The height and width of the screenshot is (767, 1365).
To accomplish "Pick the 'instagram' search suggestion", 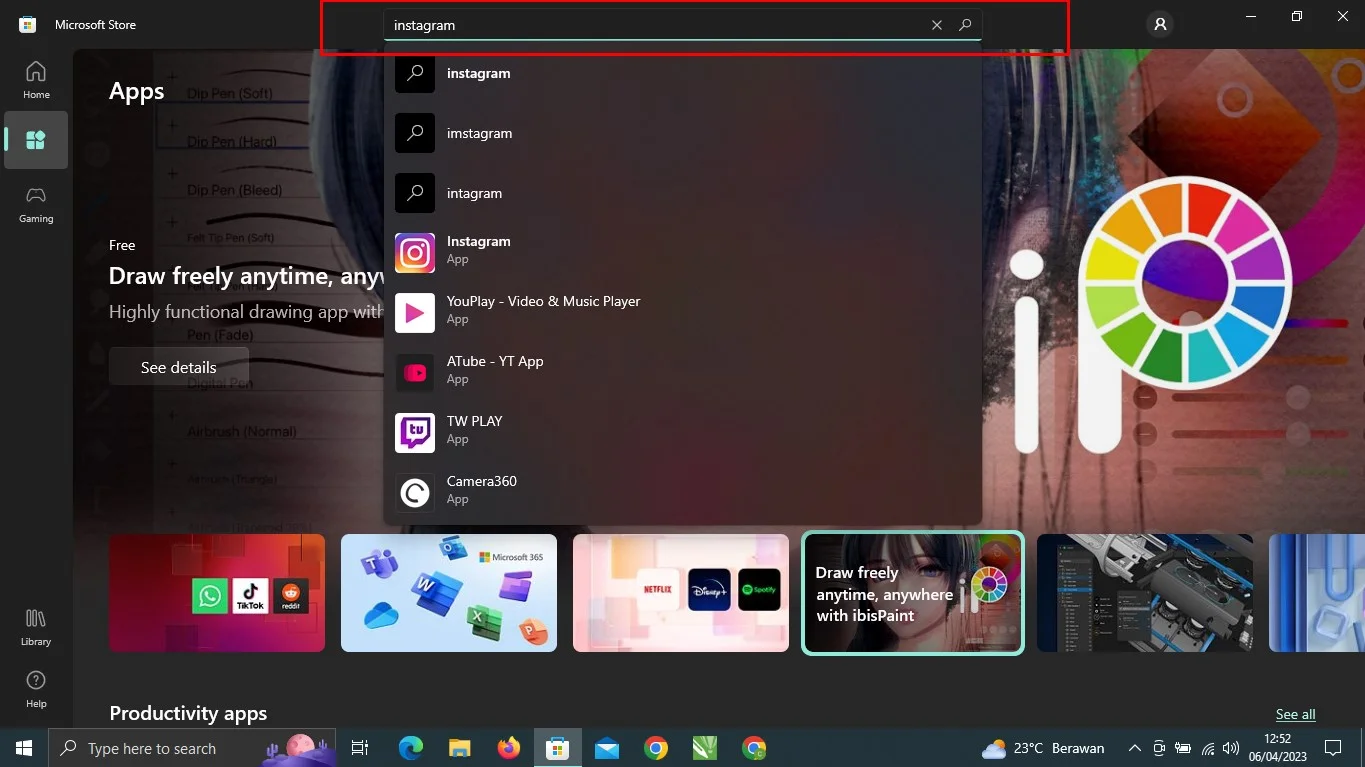I will [682, 73].
